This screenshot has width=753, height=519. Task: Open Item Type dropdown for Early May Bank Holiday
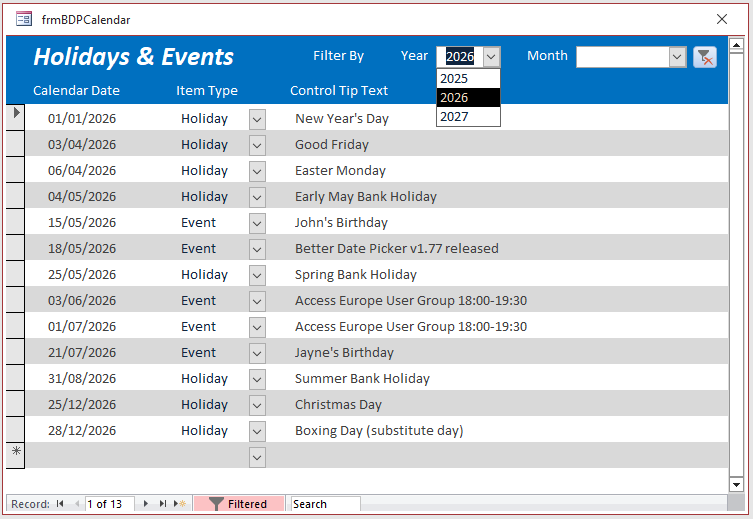(257, 197)
